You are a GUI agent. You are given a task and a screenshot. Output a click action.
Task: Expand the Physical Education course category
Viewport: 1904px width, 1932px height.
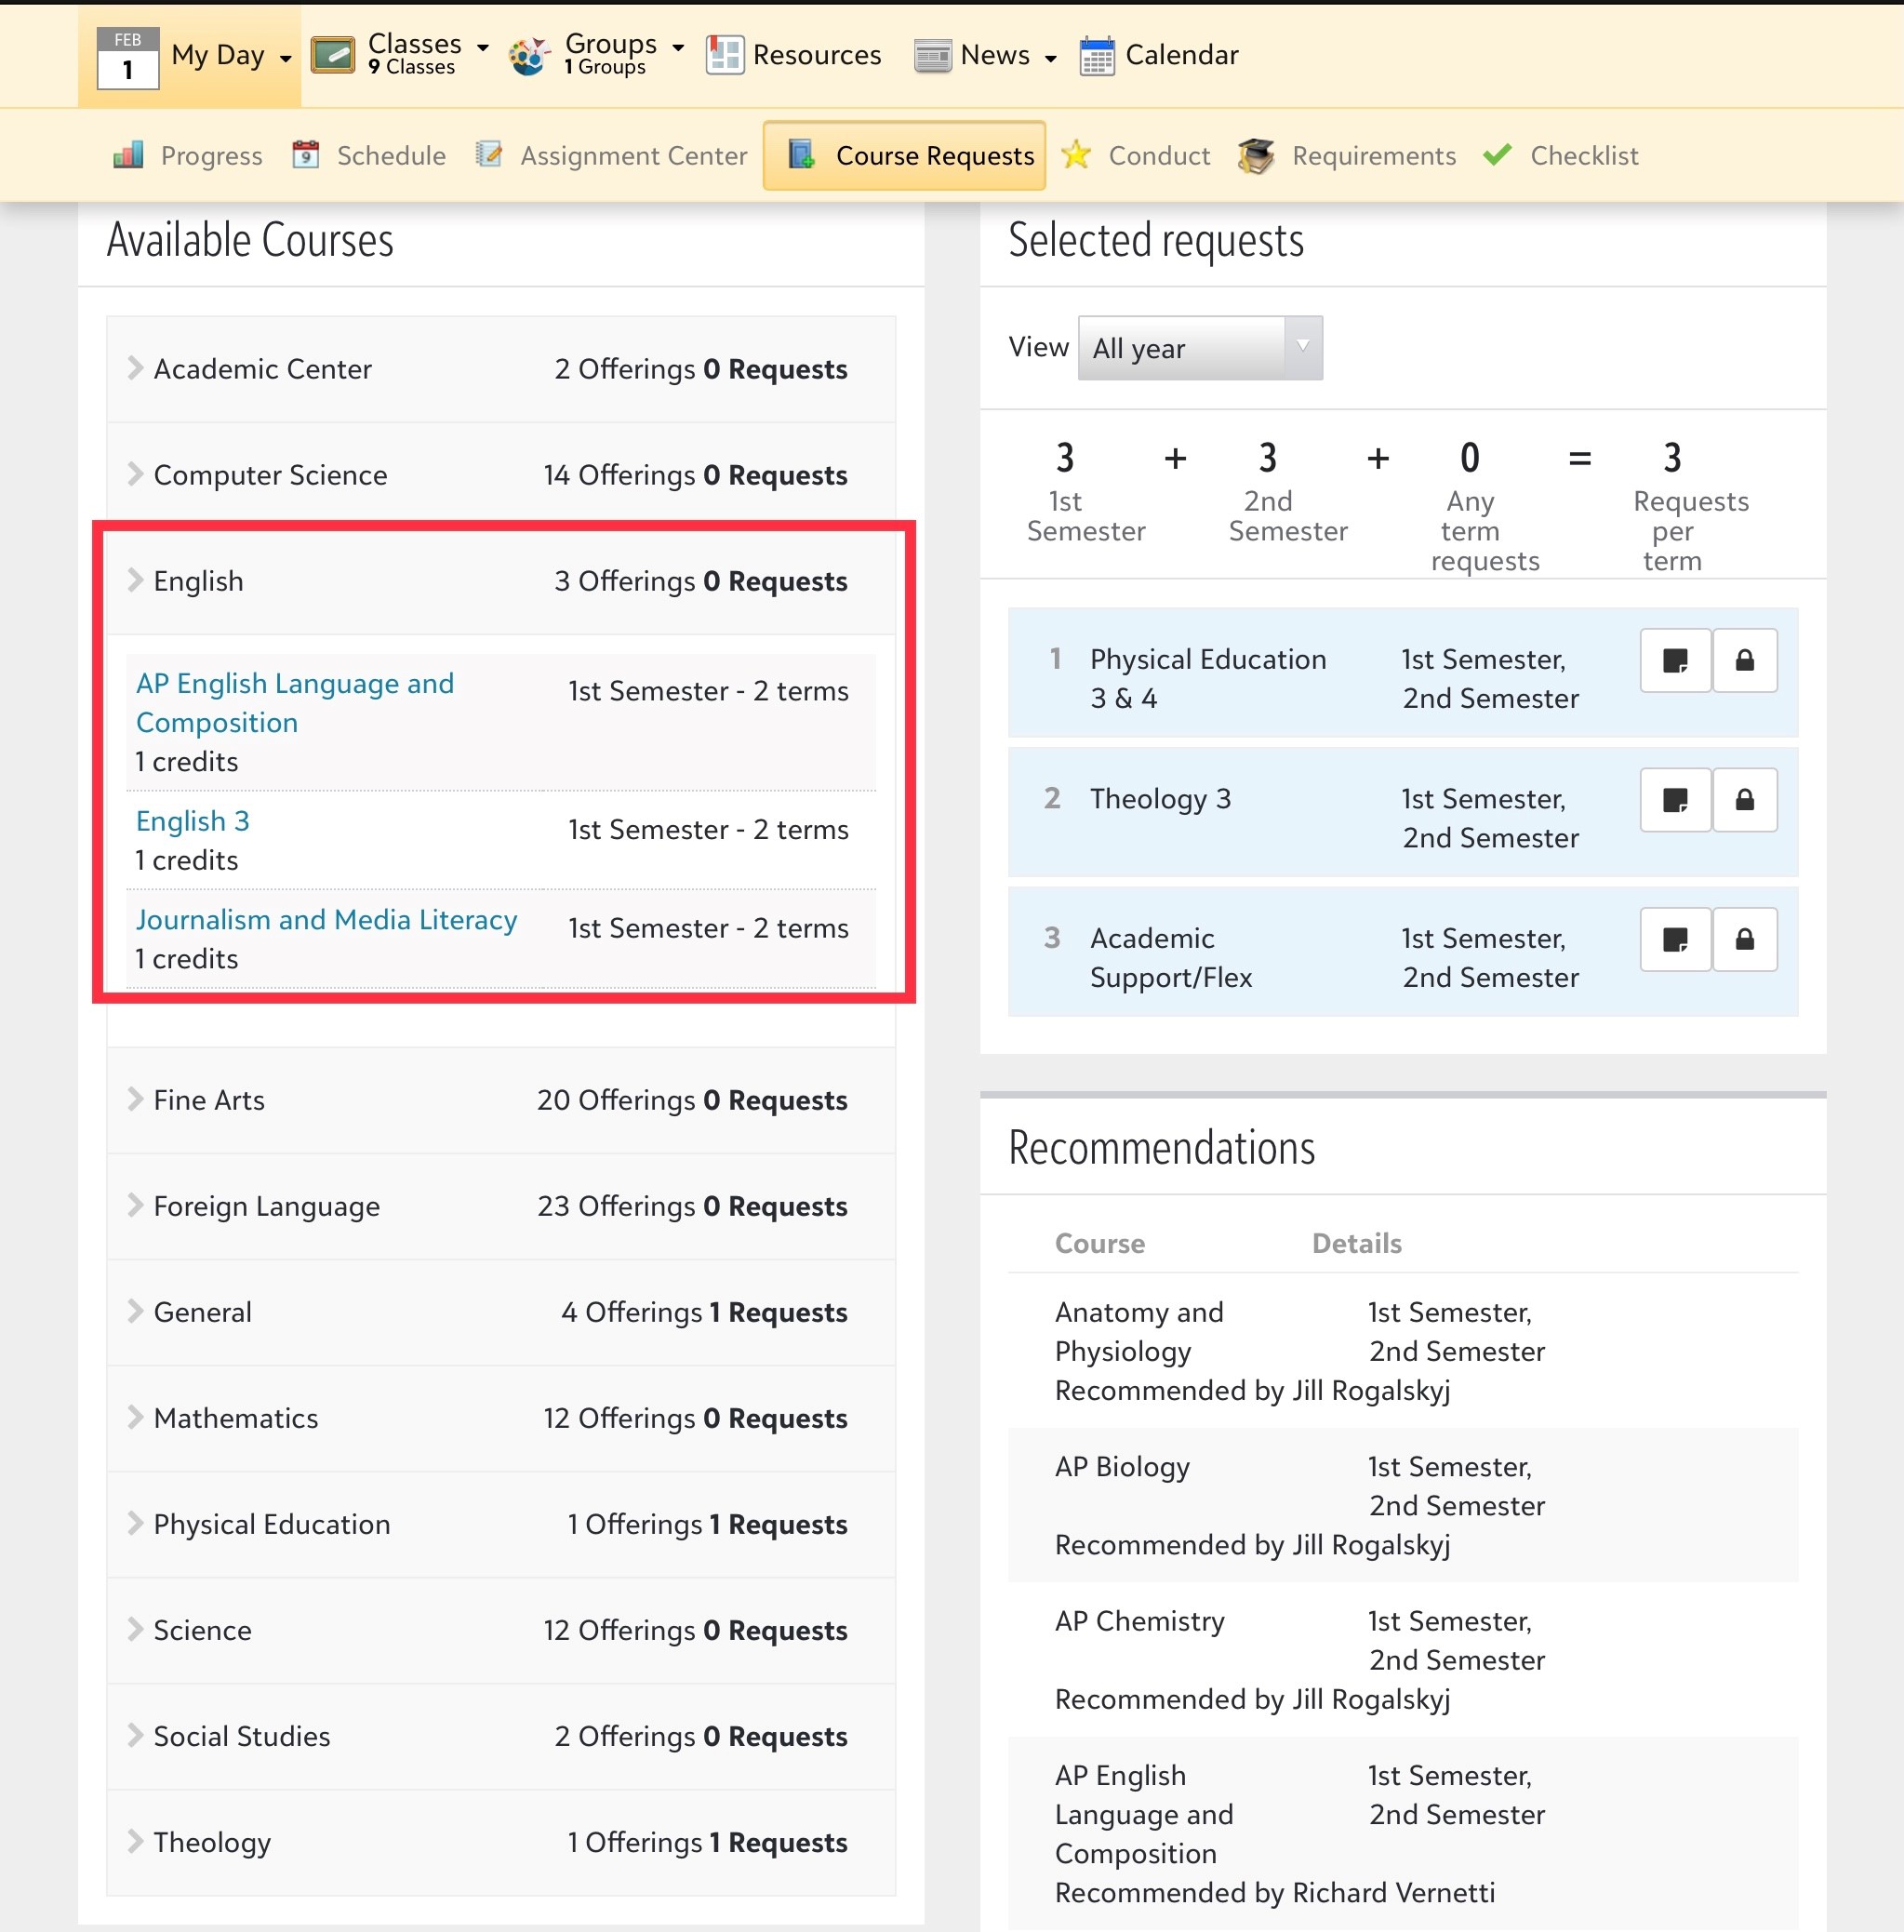pyautogui.click(x=501, y=1524)
